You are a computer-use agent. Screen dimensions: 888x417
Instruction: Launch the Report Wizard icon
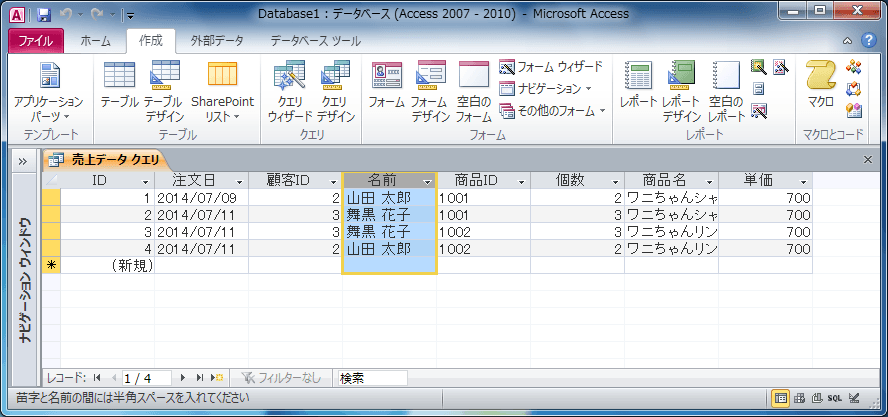click(x=758, y=67)
